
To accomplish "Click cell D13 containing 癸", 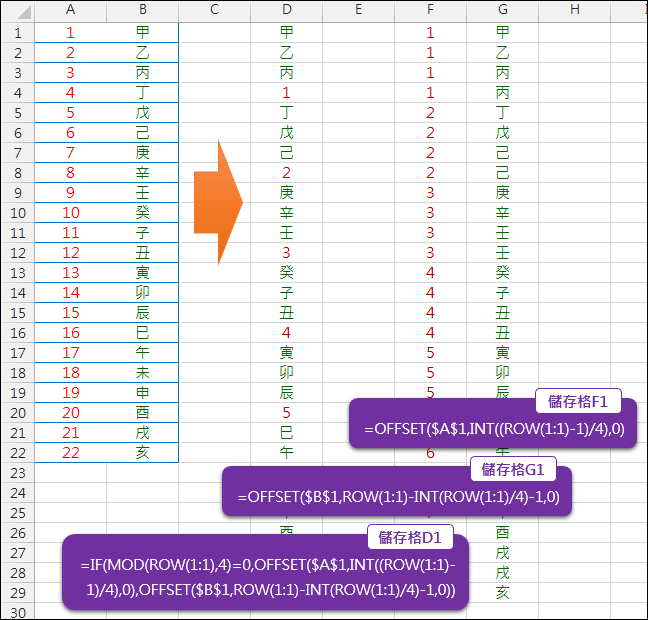I will [286, 273].
